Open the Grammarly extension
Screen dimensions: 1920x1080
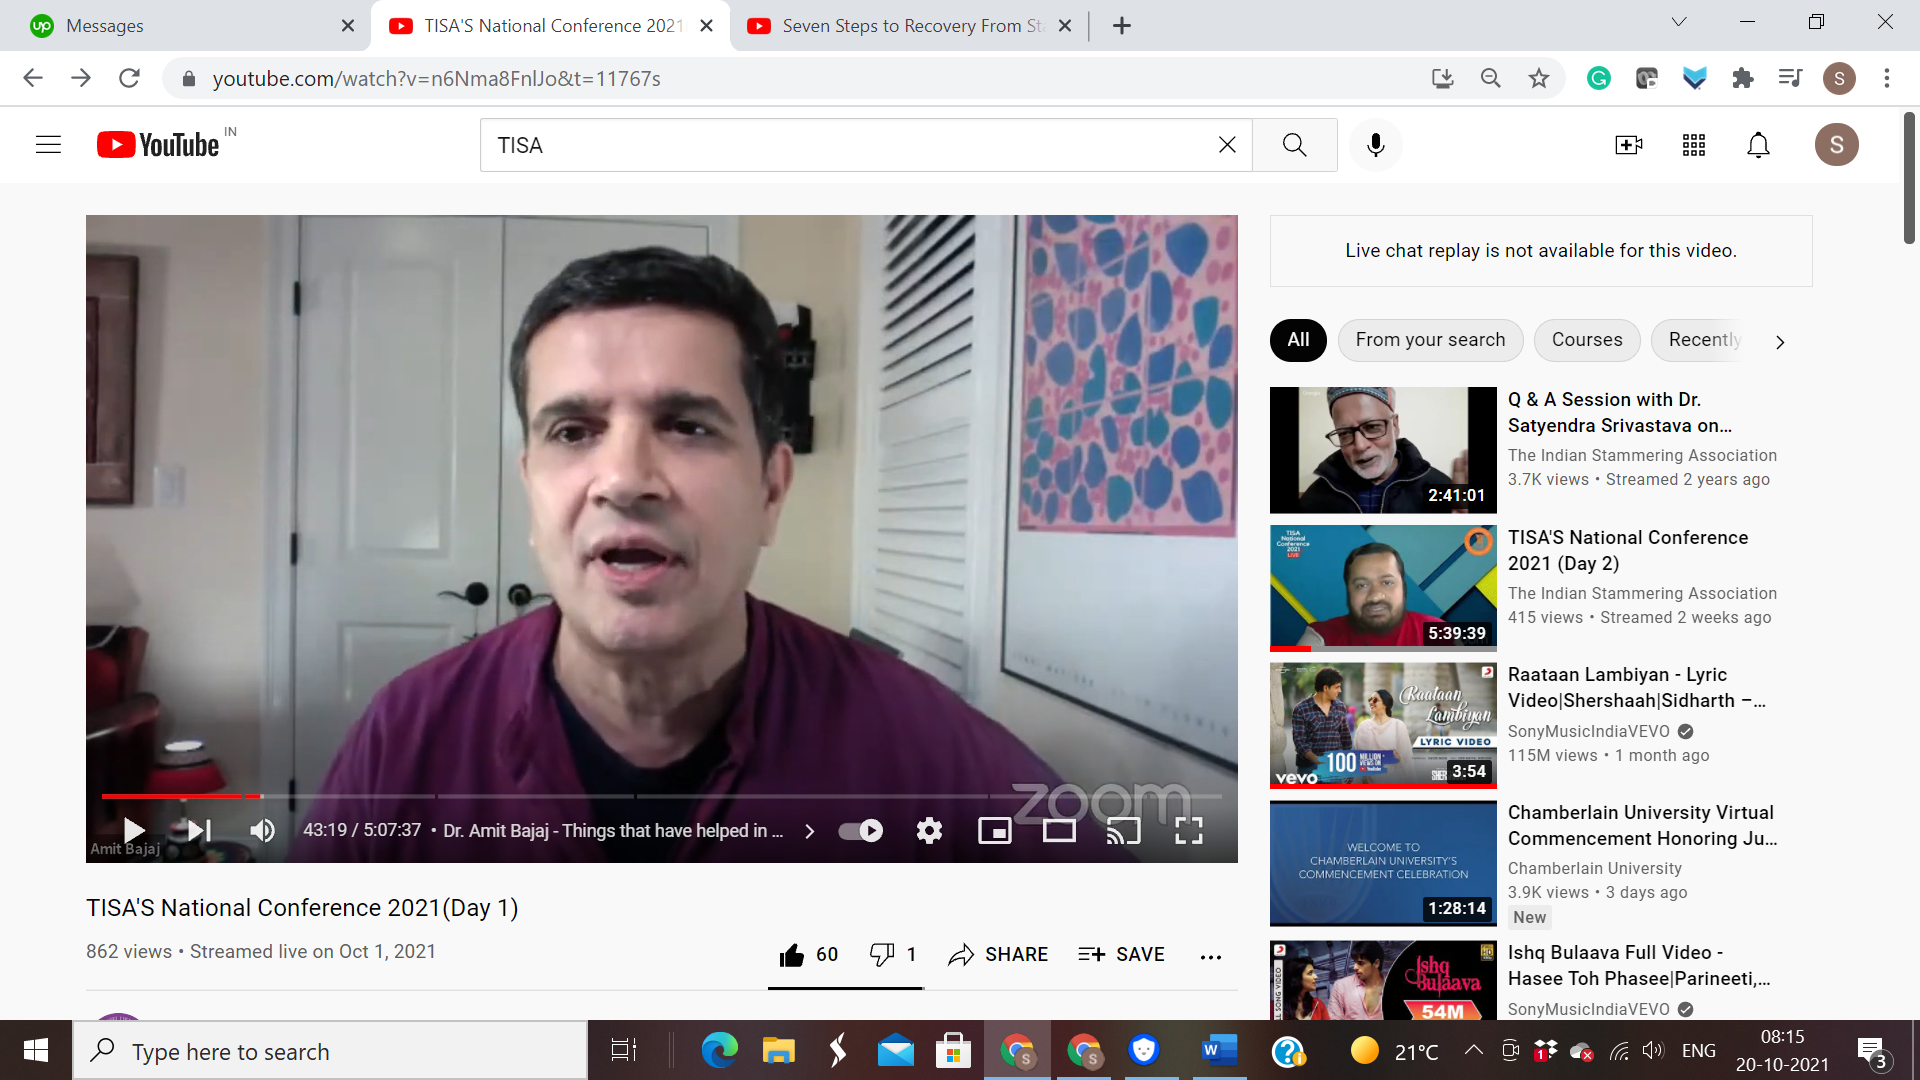tap(1599, 78)
